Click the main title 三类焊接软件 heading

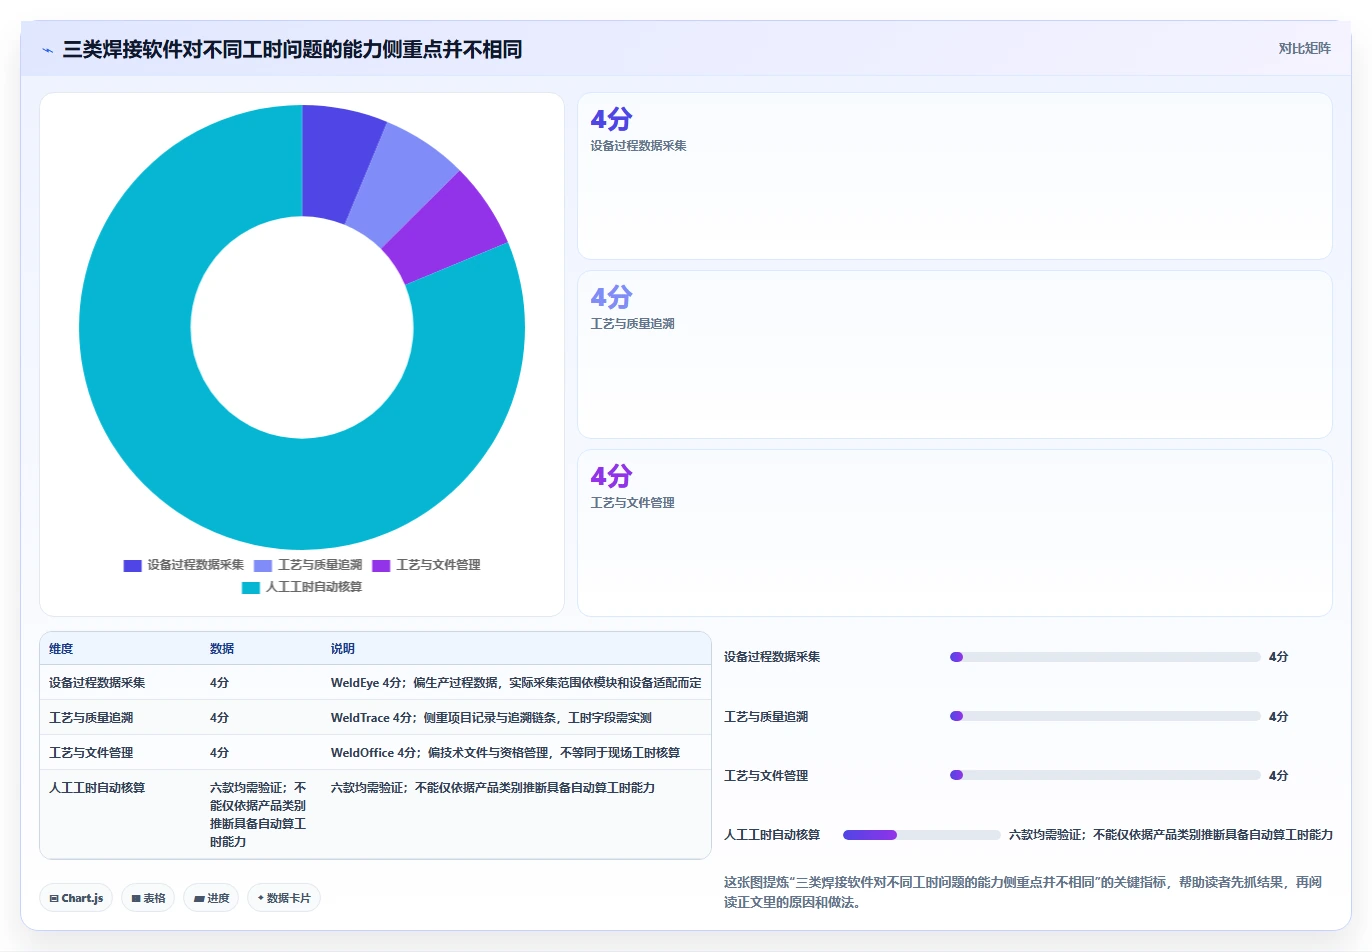292,49
